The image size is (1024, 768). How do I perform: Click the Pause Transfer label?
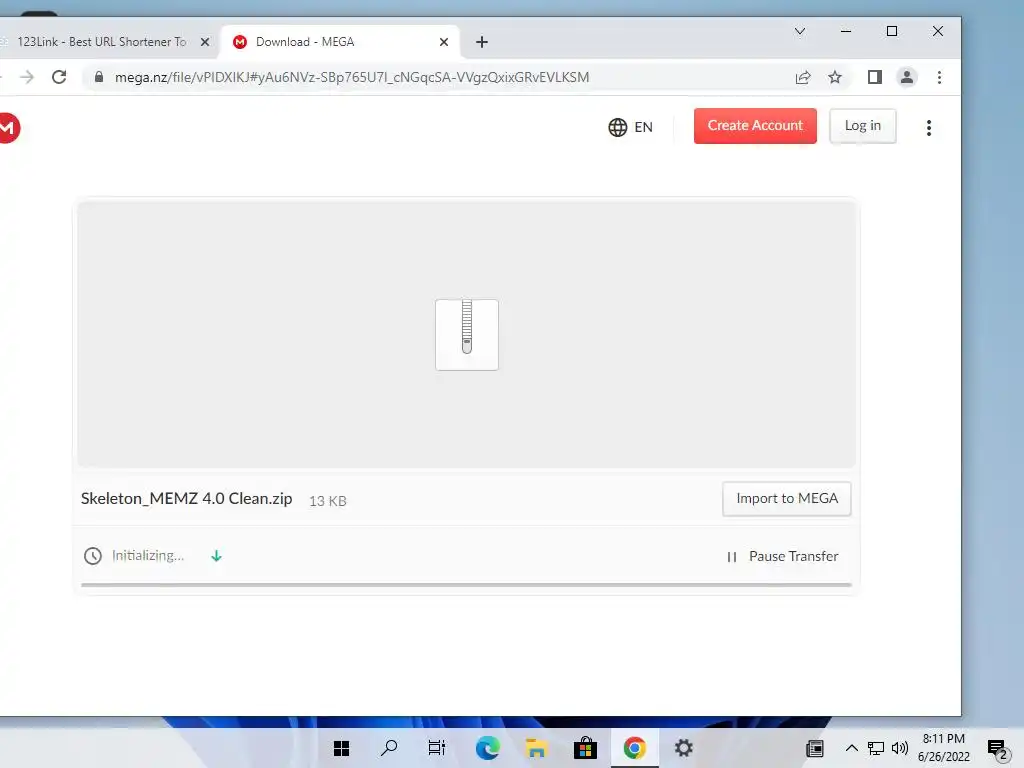click(793, 556)
